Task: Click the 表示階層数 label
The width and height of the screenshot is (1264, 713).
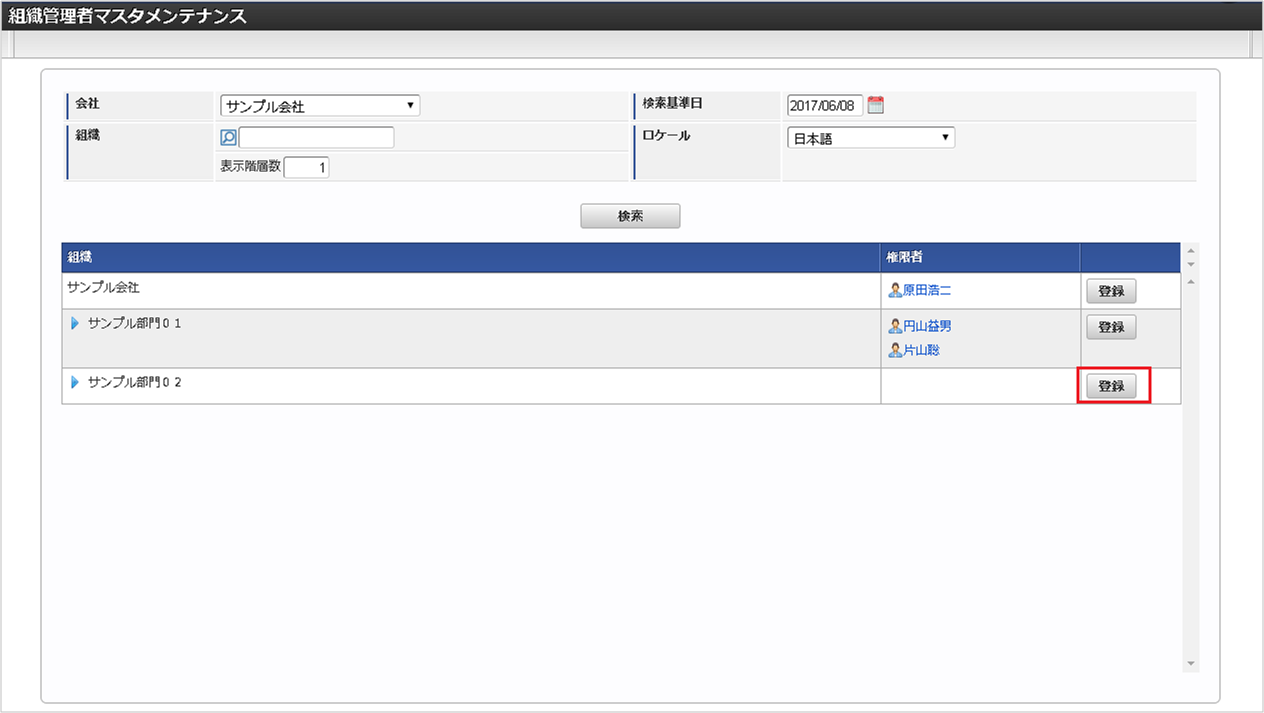Action: pyautogui.click(x=251, y=168)
